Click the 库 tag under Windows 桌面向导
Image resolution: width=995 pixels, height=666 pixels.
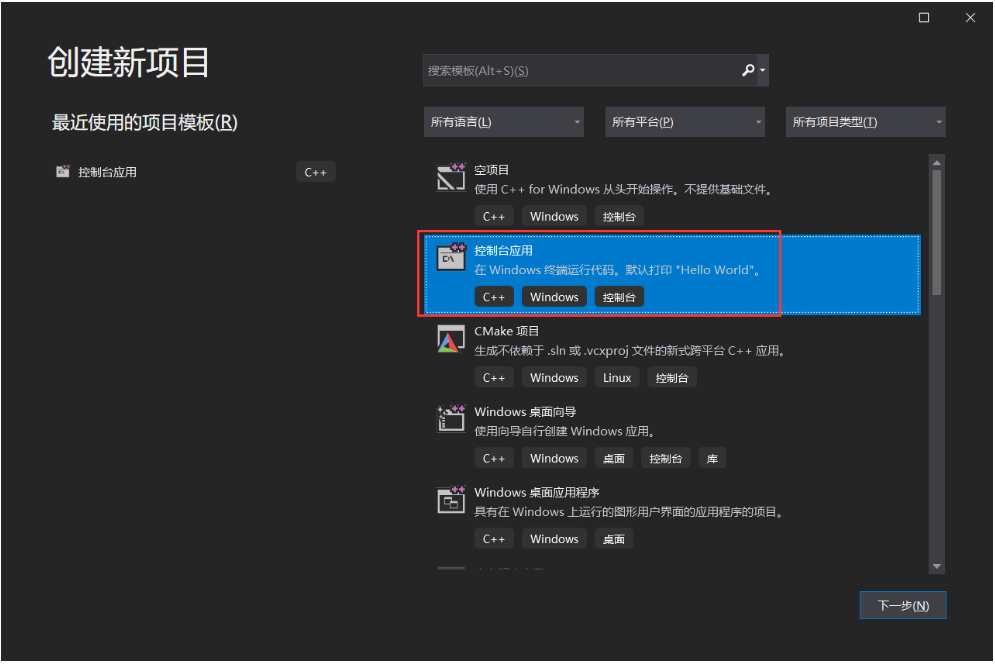click(712, 457)
